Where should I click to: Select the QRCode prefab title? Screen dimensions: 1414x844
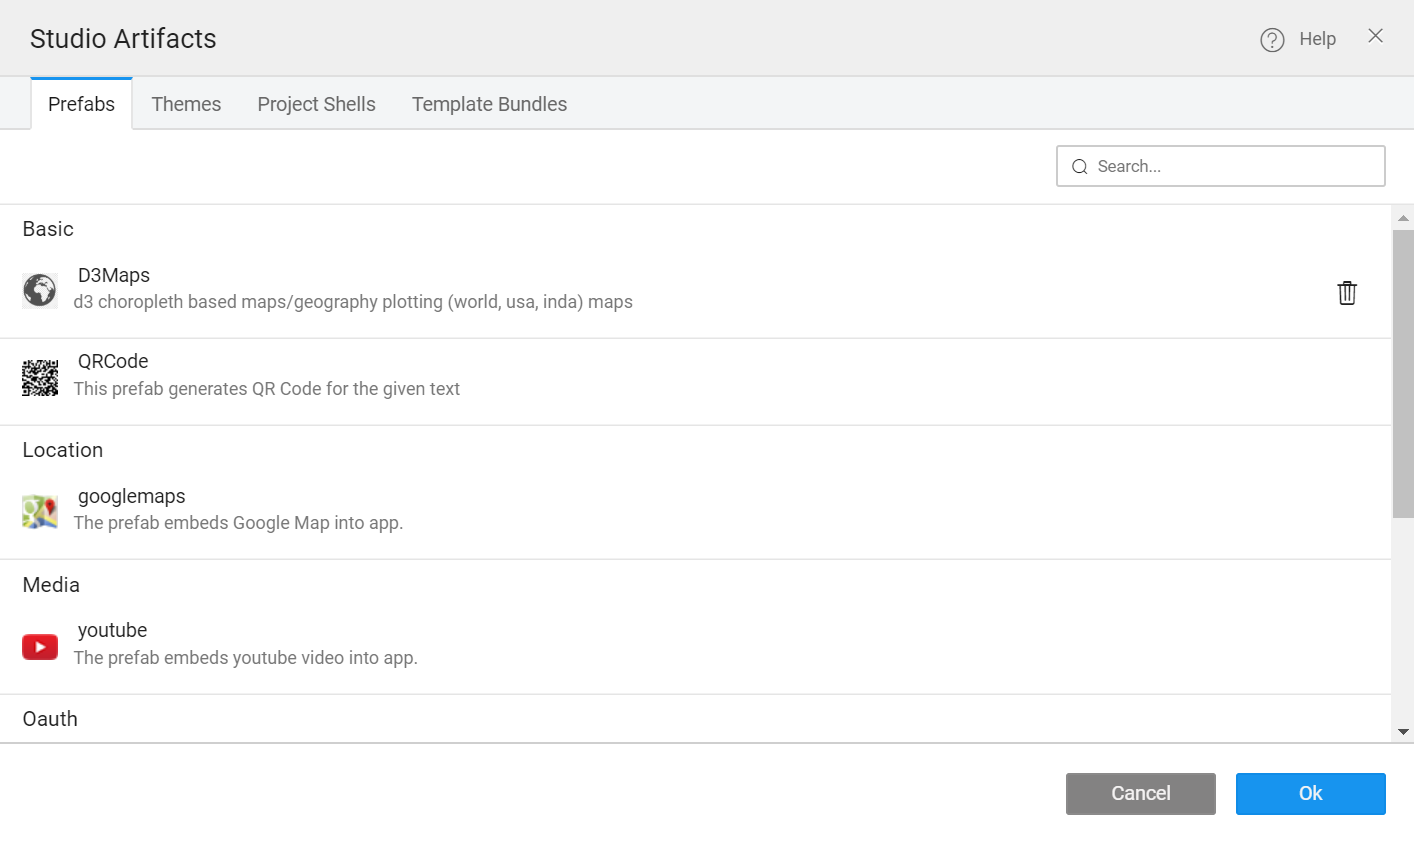pyautogui.click(x=113, y=361)
